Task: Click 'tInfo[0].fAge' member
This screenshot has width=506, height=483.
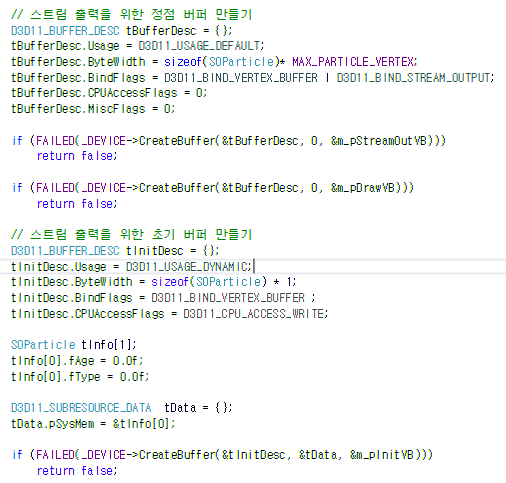Action: (53, 361)
